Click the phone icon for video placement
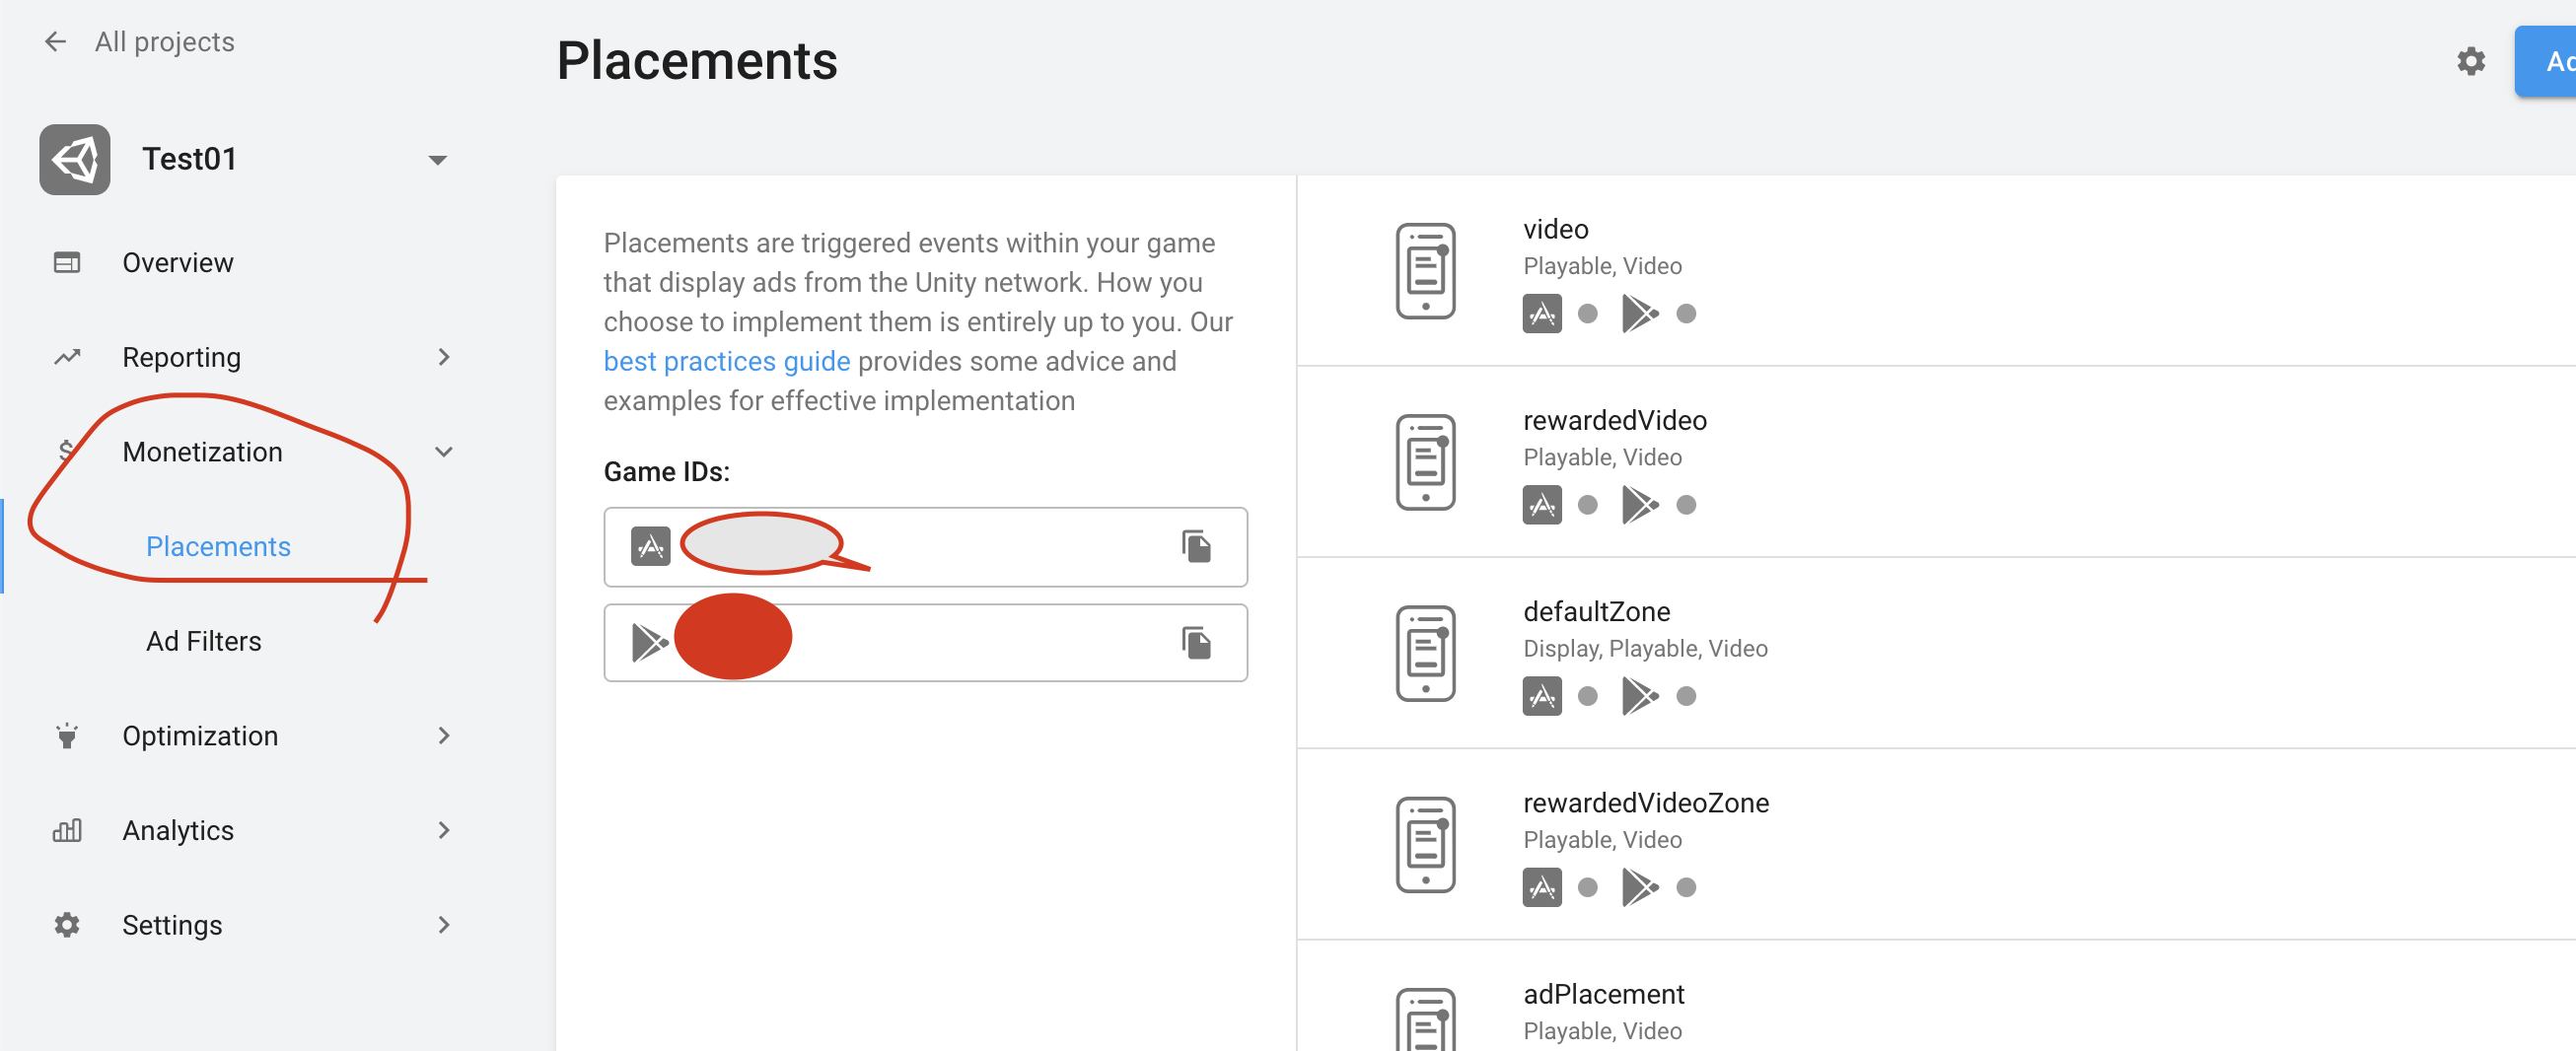The height and width of the screenshot is (1051, 2576). pos(1425,271)
